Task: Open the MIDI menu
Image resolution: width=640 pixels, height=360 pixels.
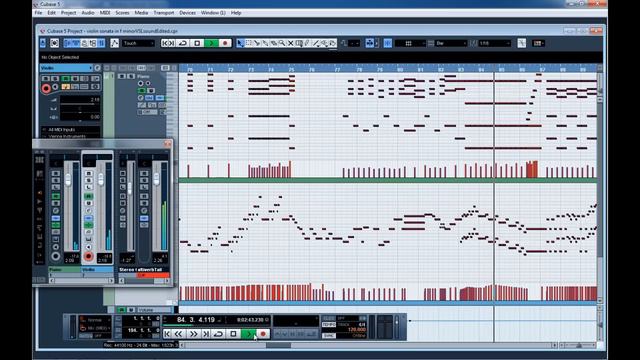Action: tap(105, 13)
